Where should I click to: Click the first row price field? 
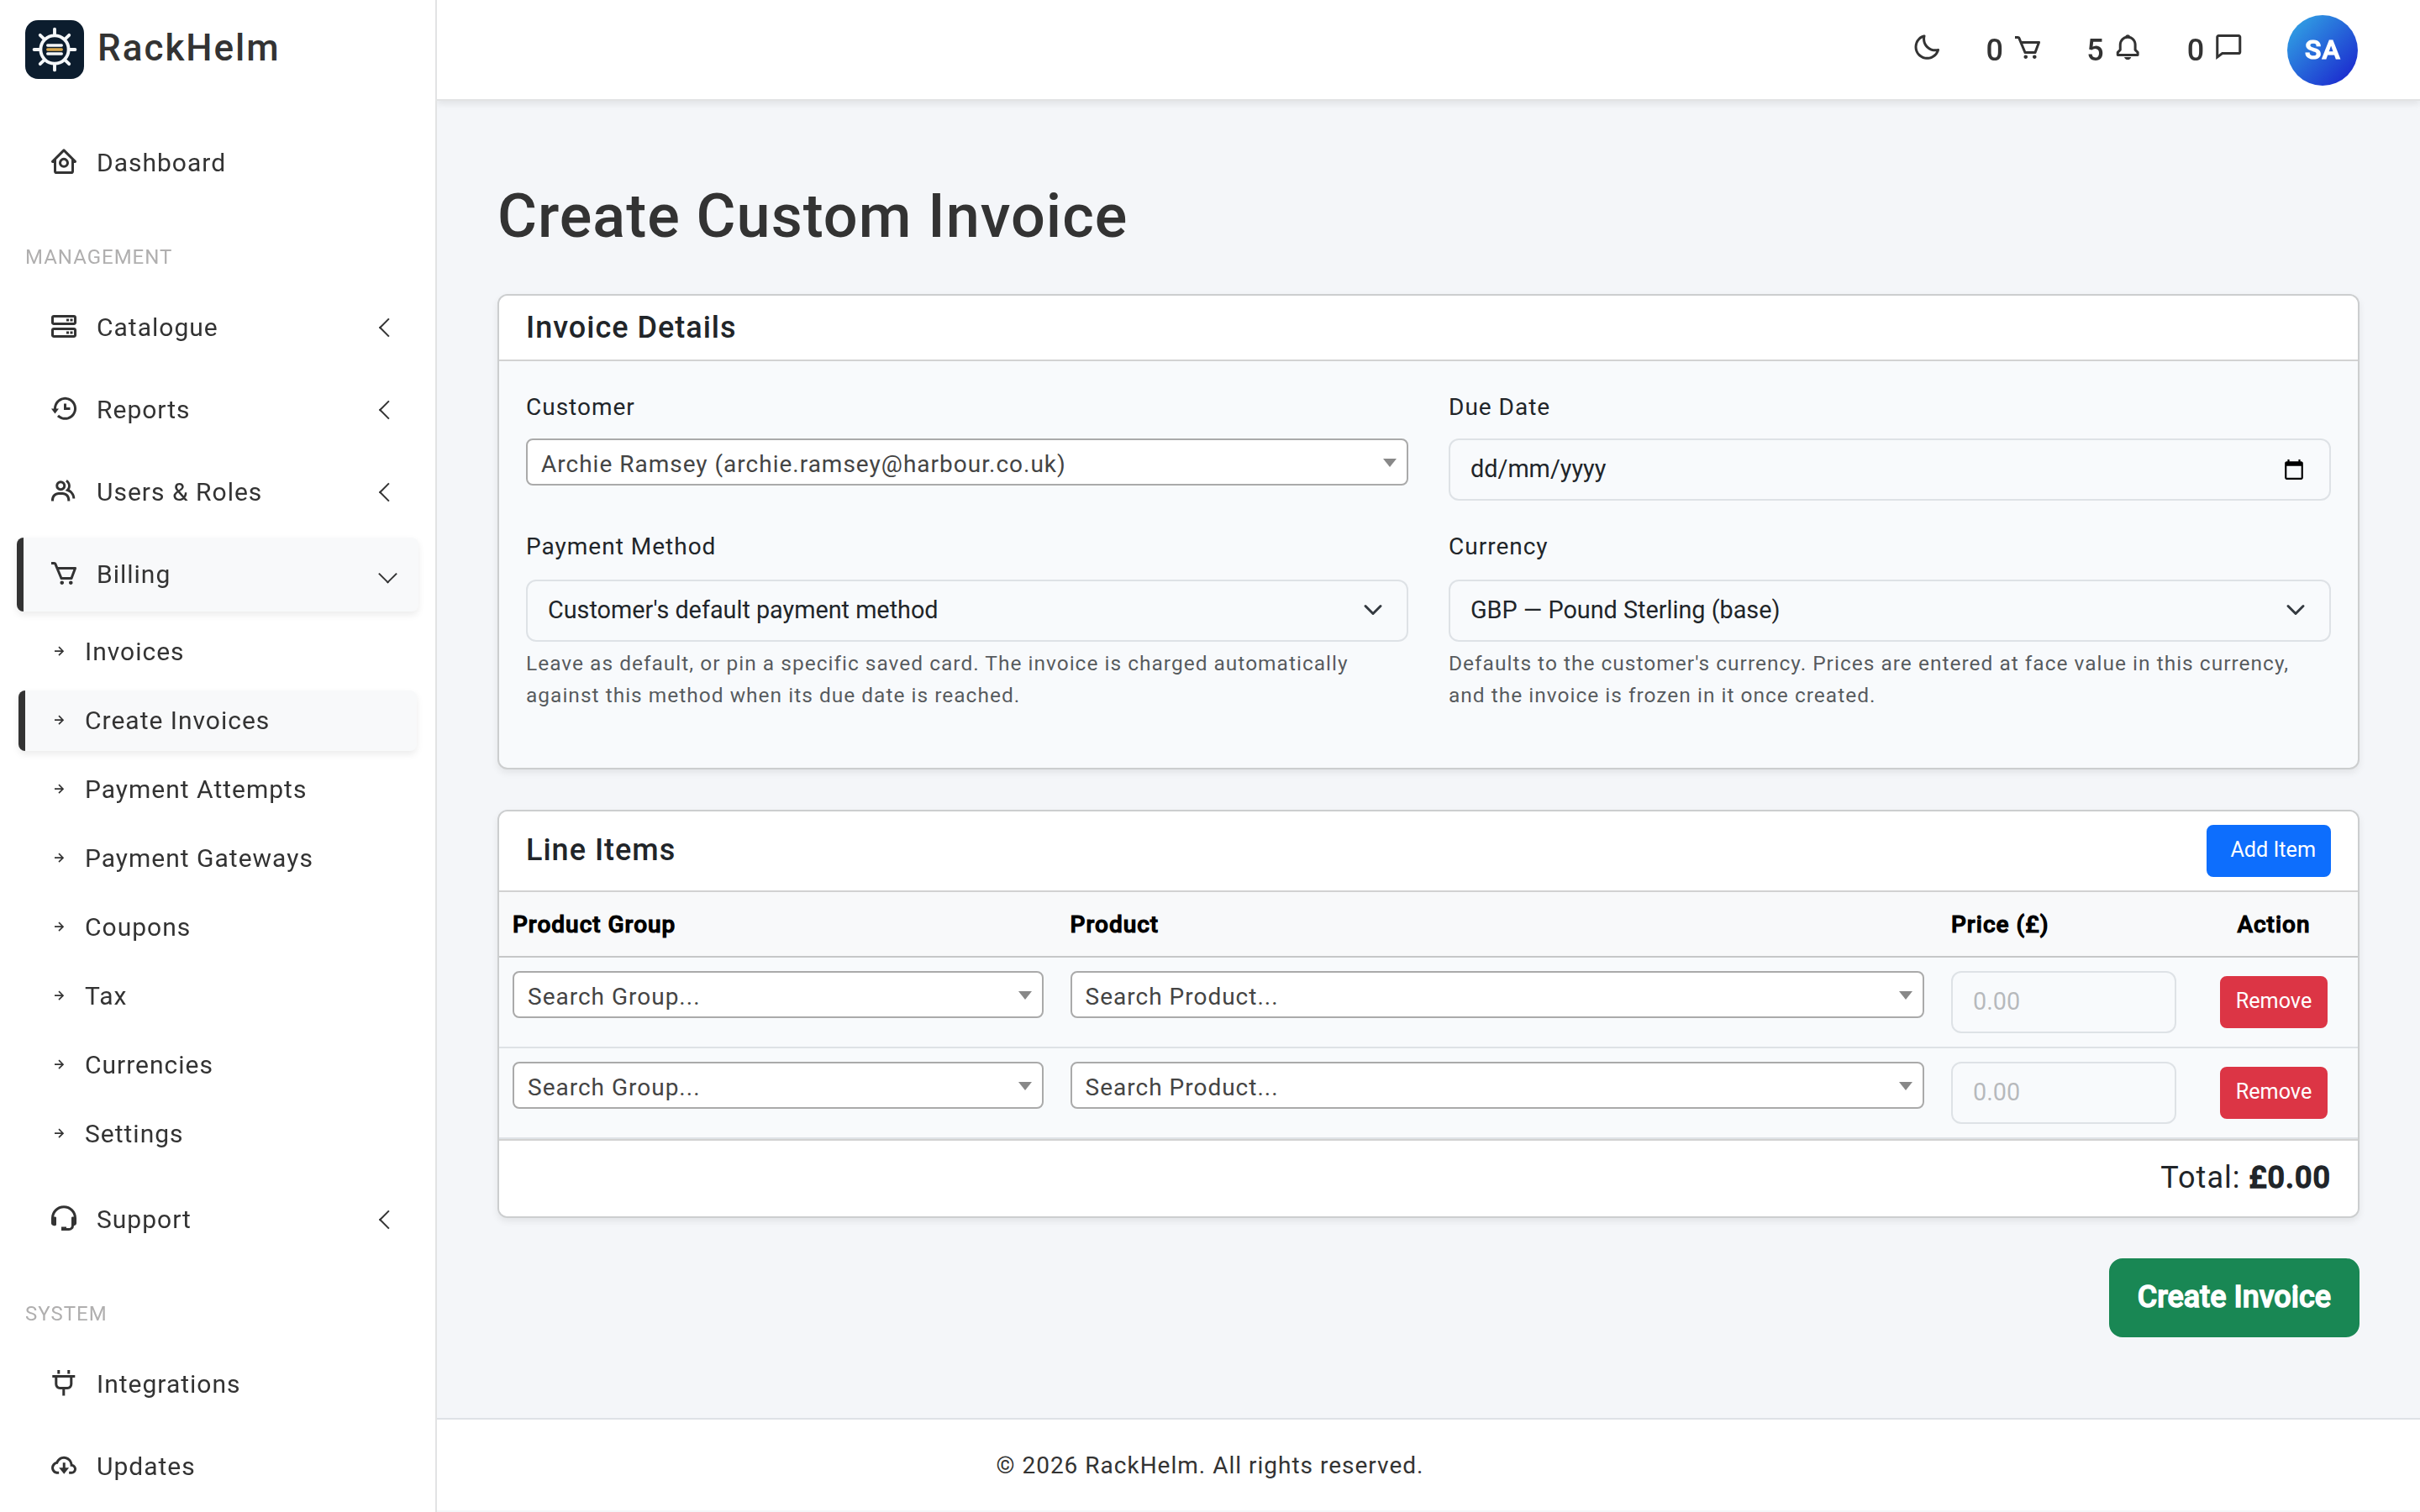coord(2062,1001)
